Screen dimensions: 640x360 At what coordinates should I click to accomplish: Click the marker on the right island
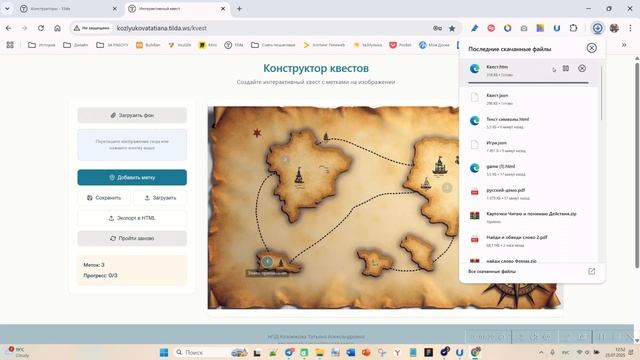[x=447, y=188]
